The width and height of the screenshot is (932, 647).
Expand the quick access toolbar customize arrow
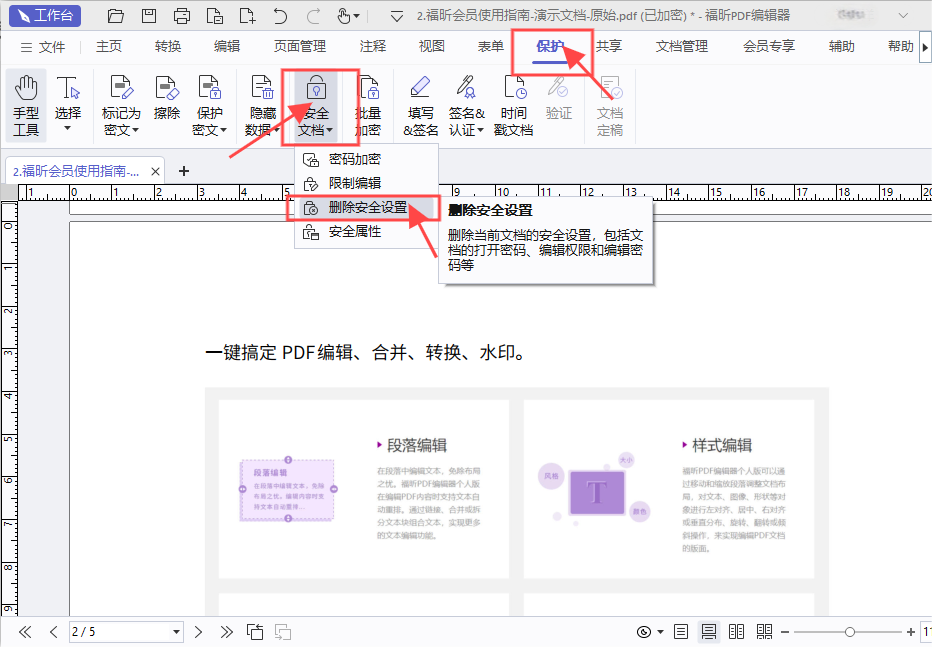point(396,17)
